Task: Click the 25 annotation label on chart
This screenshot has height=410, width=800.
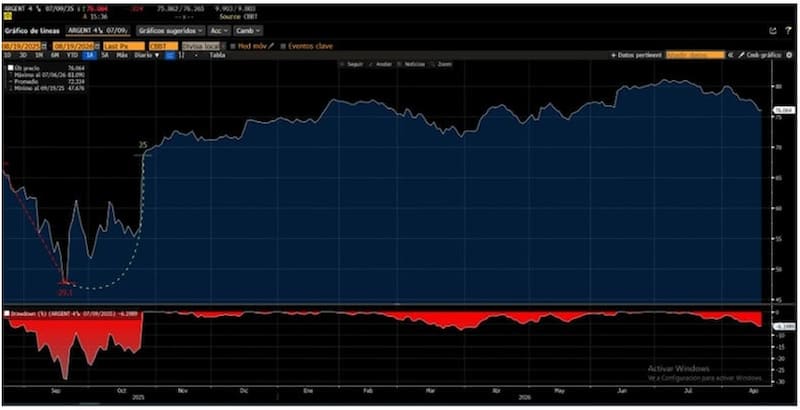Action: click(x=143, y=145)
